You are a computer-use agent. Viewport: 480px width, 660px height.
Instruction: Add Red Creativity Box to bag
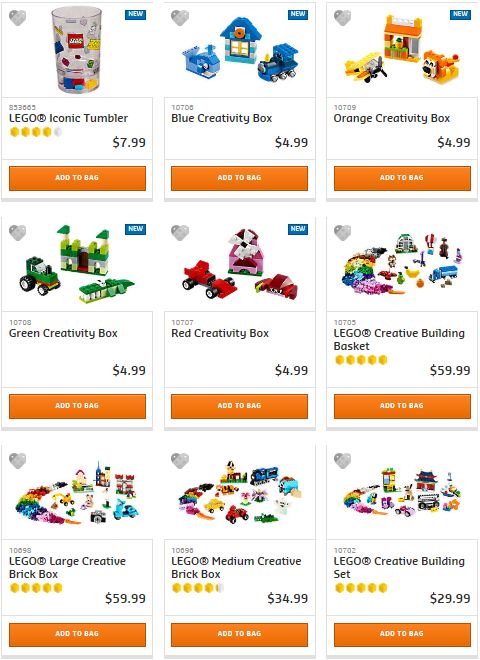point(240,406)
